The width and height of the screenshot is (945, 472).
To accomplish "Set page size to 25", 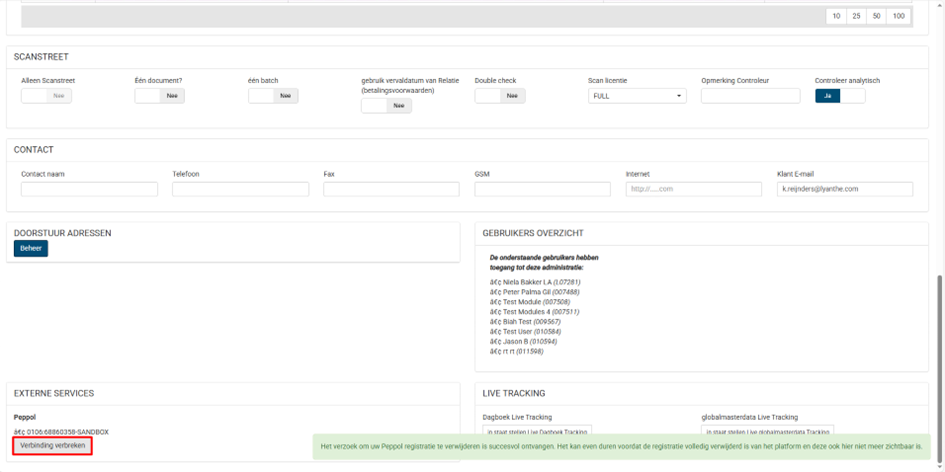I will 856,16.
